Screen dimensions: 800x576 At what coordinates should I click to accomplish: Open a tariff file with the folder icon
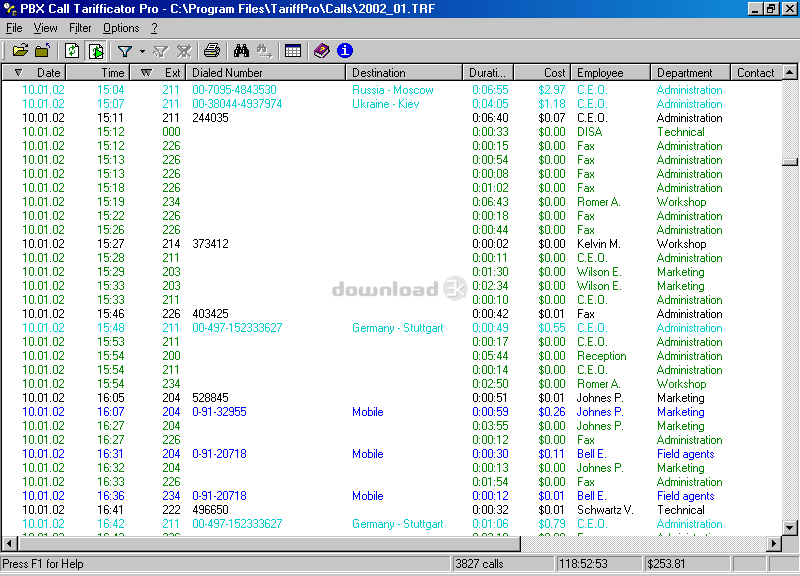(x=20, y=51)
